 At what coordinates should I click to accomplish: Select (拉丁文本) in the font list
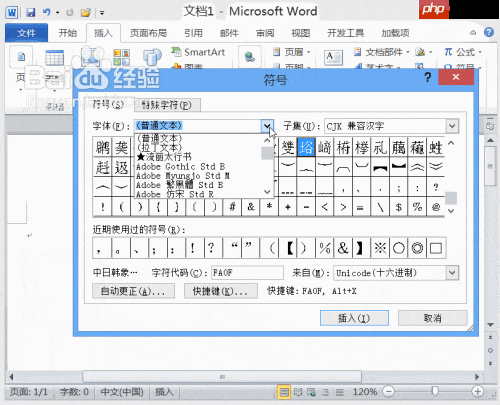(x=160, y=147)
